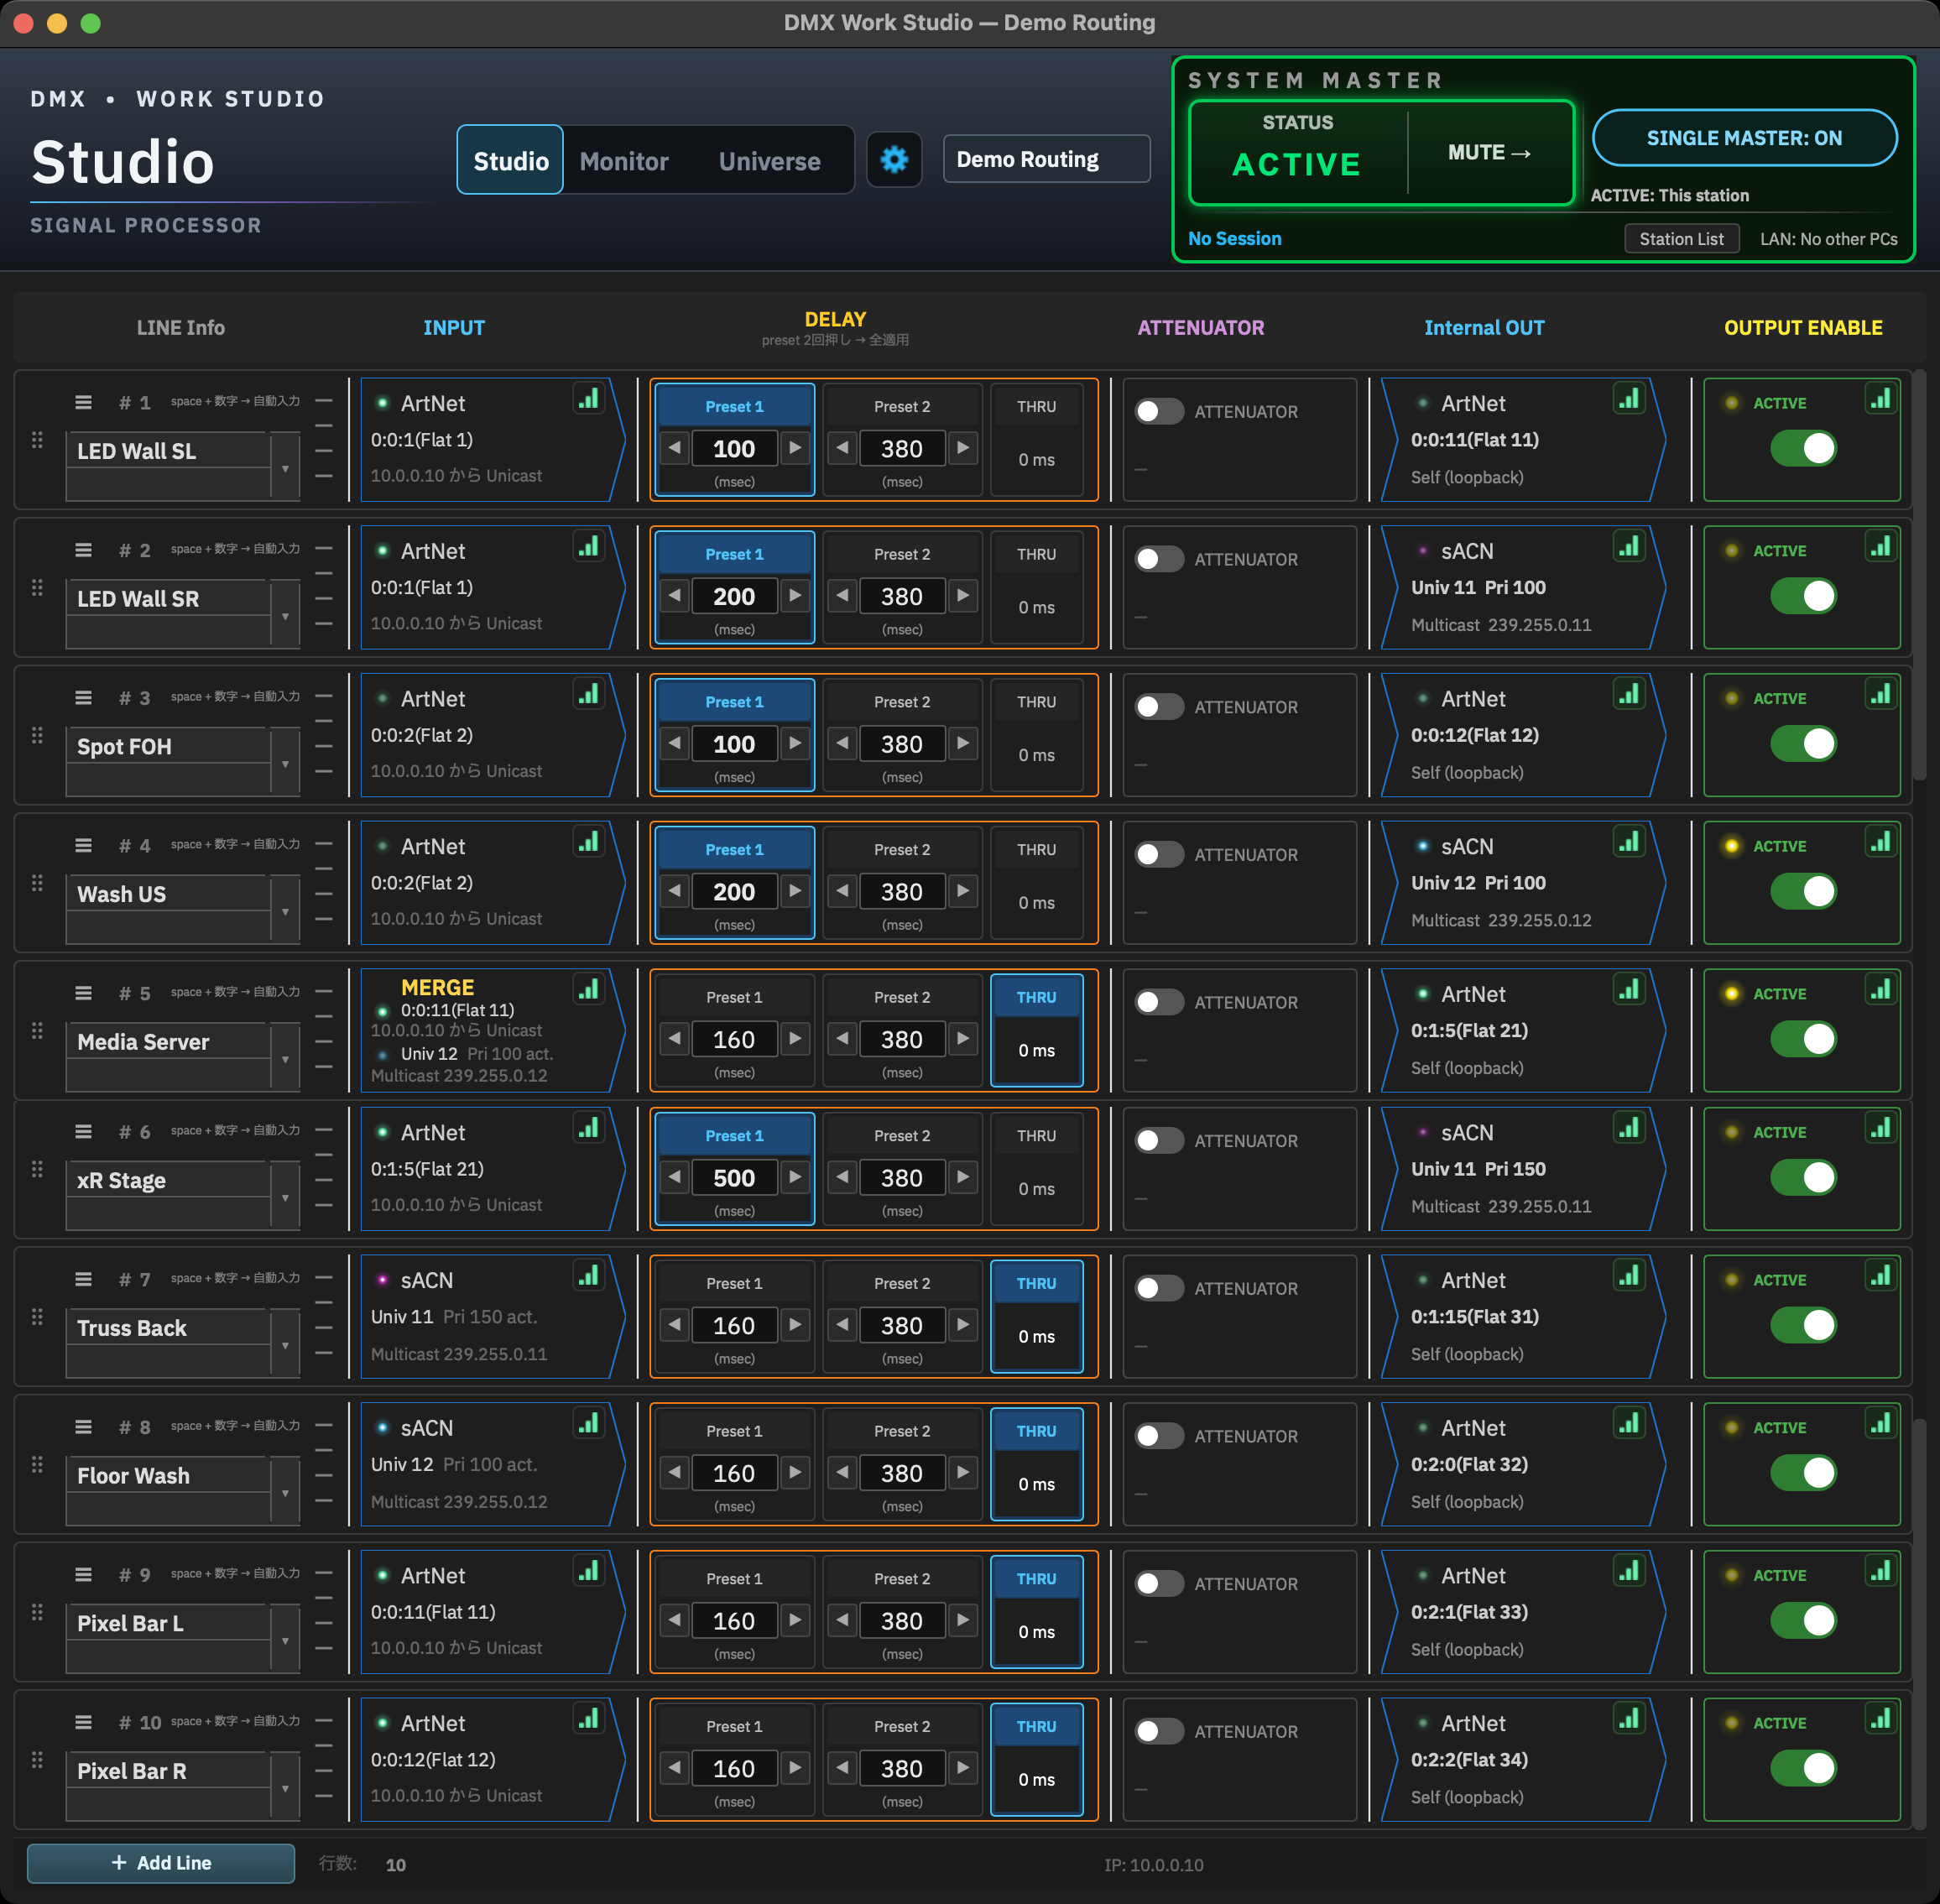The width and height of the screenshot is (1940, 1904).
Task: Open name dropdown for Wash US
Action: point(285,910)
